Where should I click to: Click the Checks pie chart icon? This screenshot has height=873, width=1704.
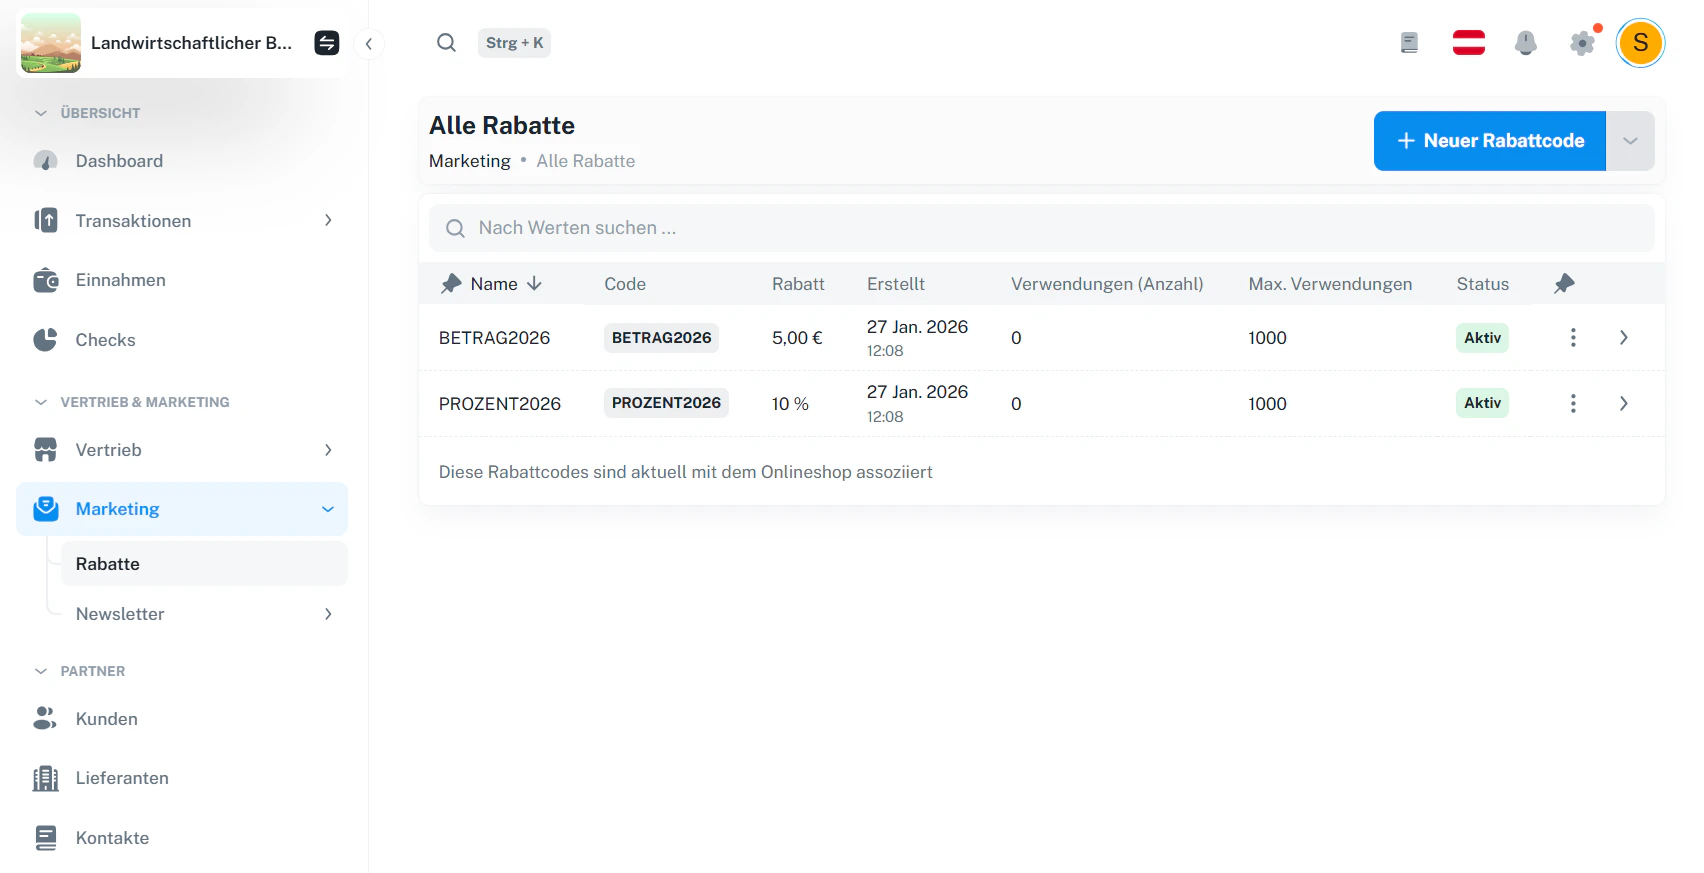pos(45,340)
